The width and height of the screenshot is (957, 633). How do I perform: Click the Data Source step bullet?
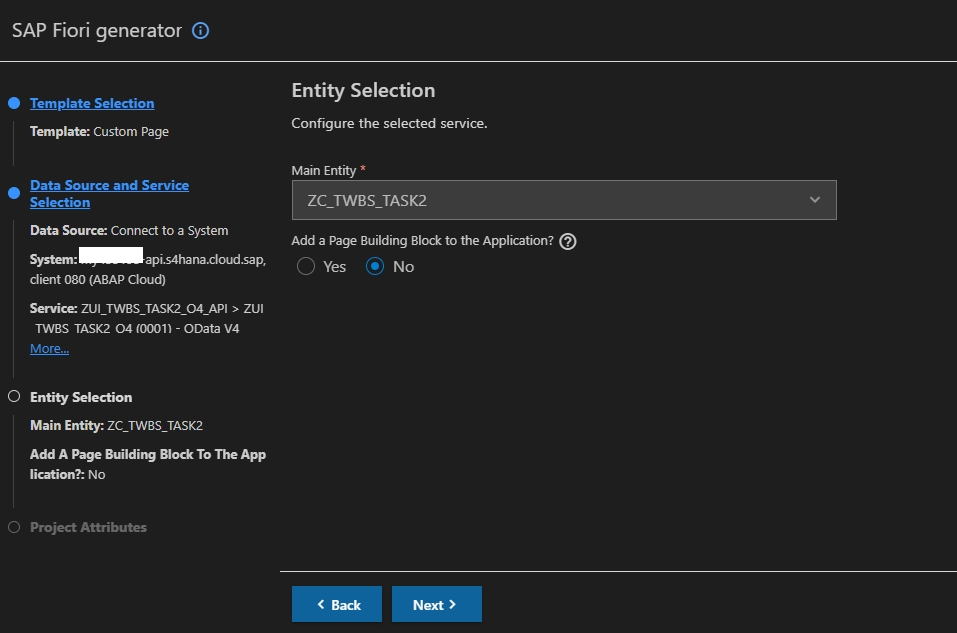14,193
